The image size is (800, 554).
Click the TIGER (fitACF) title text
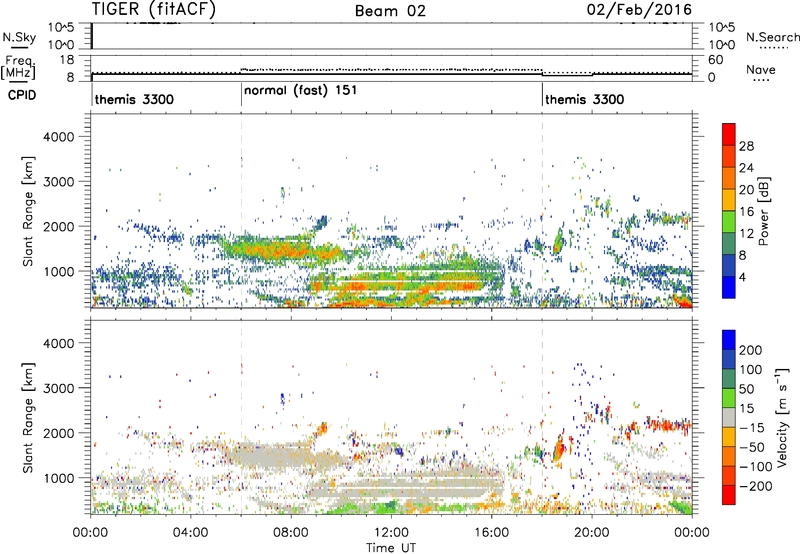pyautogui.click(x=153, y=9)
